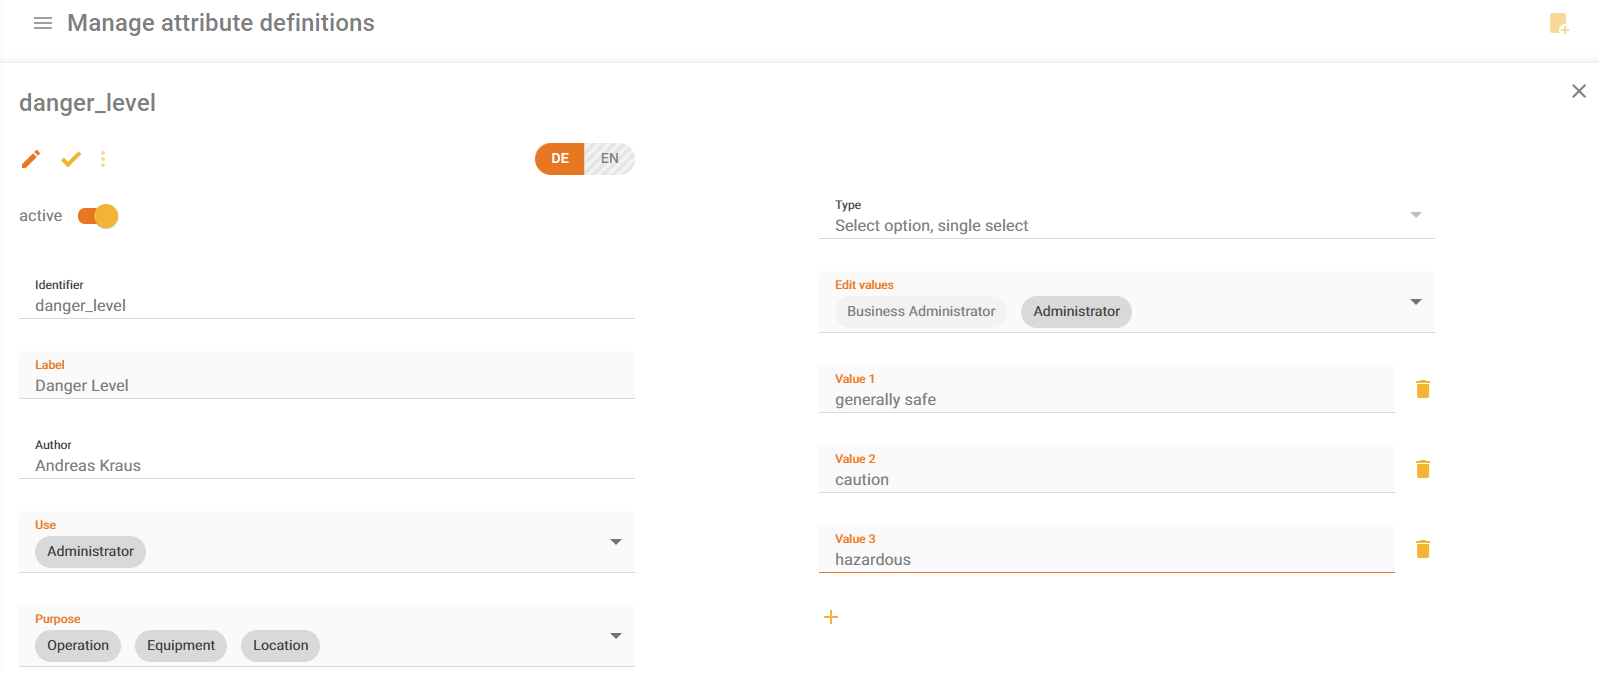Image resolution: width=1599 pixels, height=674 pixels.
Task: Click the Equipment purpose chip
Action: click(181, 646)
